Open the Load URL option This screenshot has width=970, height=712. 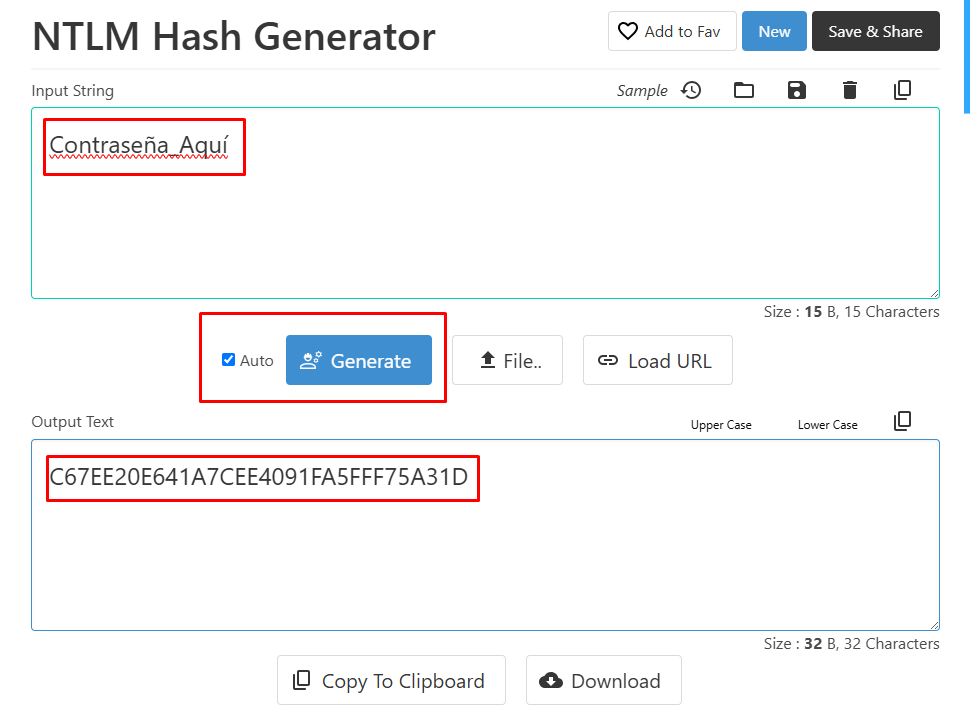(657, 361)
